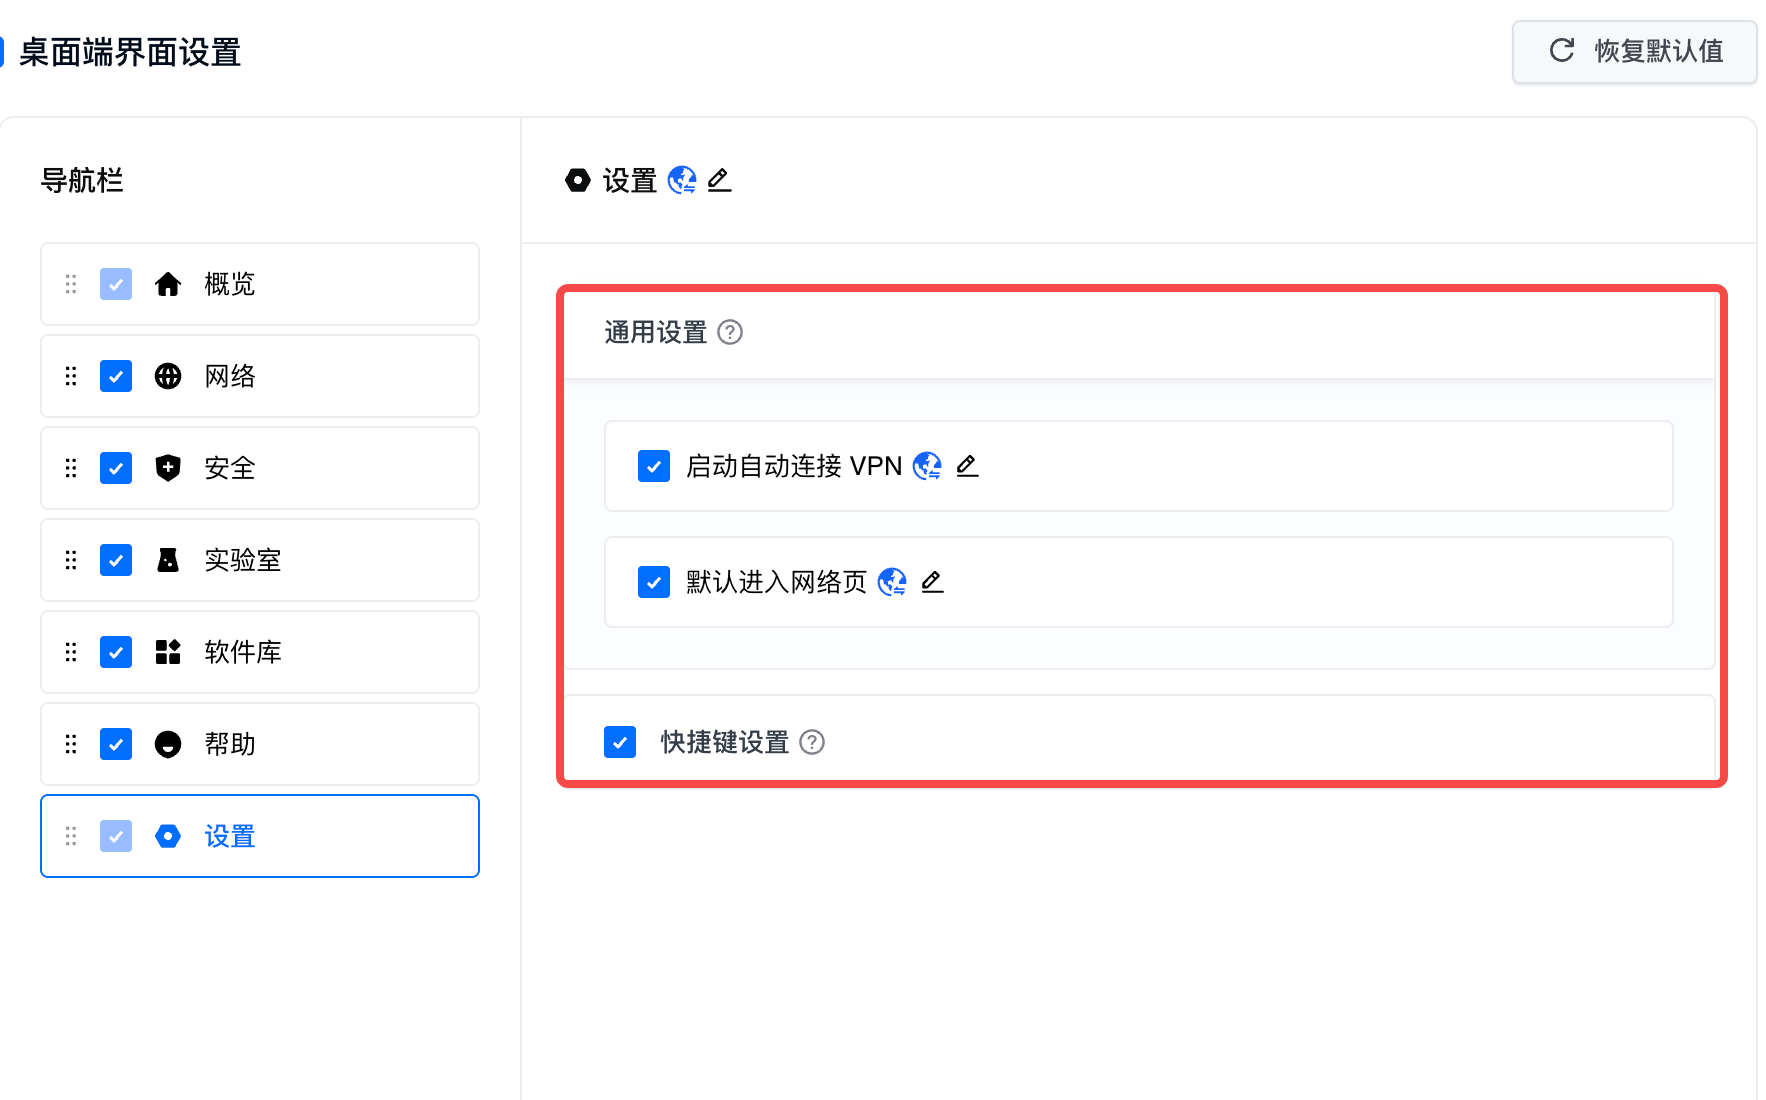The image size is (1766, 1100).
Task: Select the 安全 navigation item
Action: [230, 468]
